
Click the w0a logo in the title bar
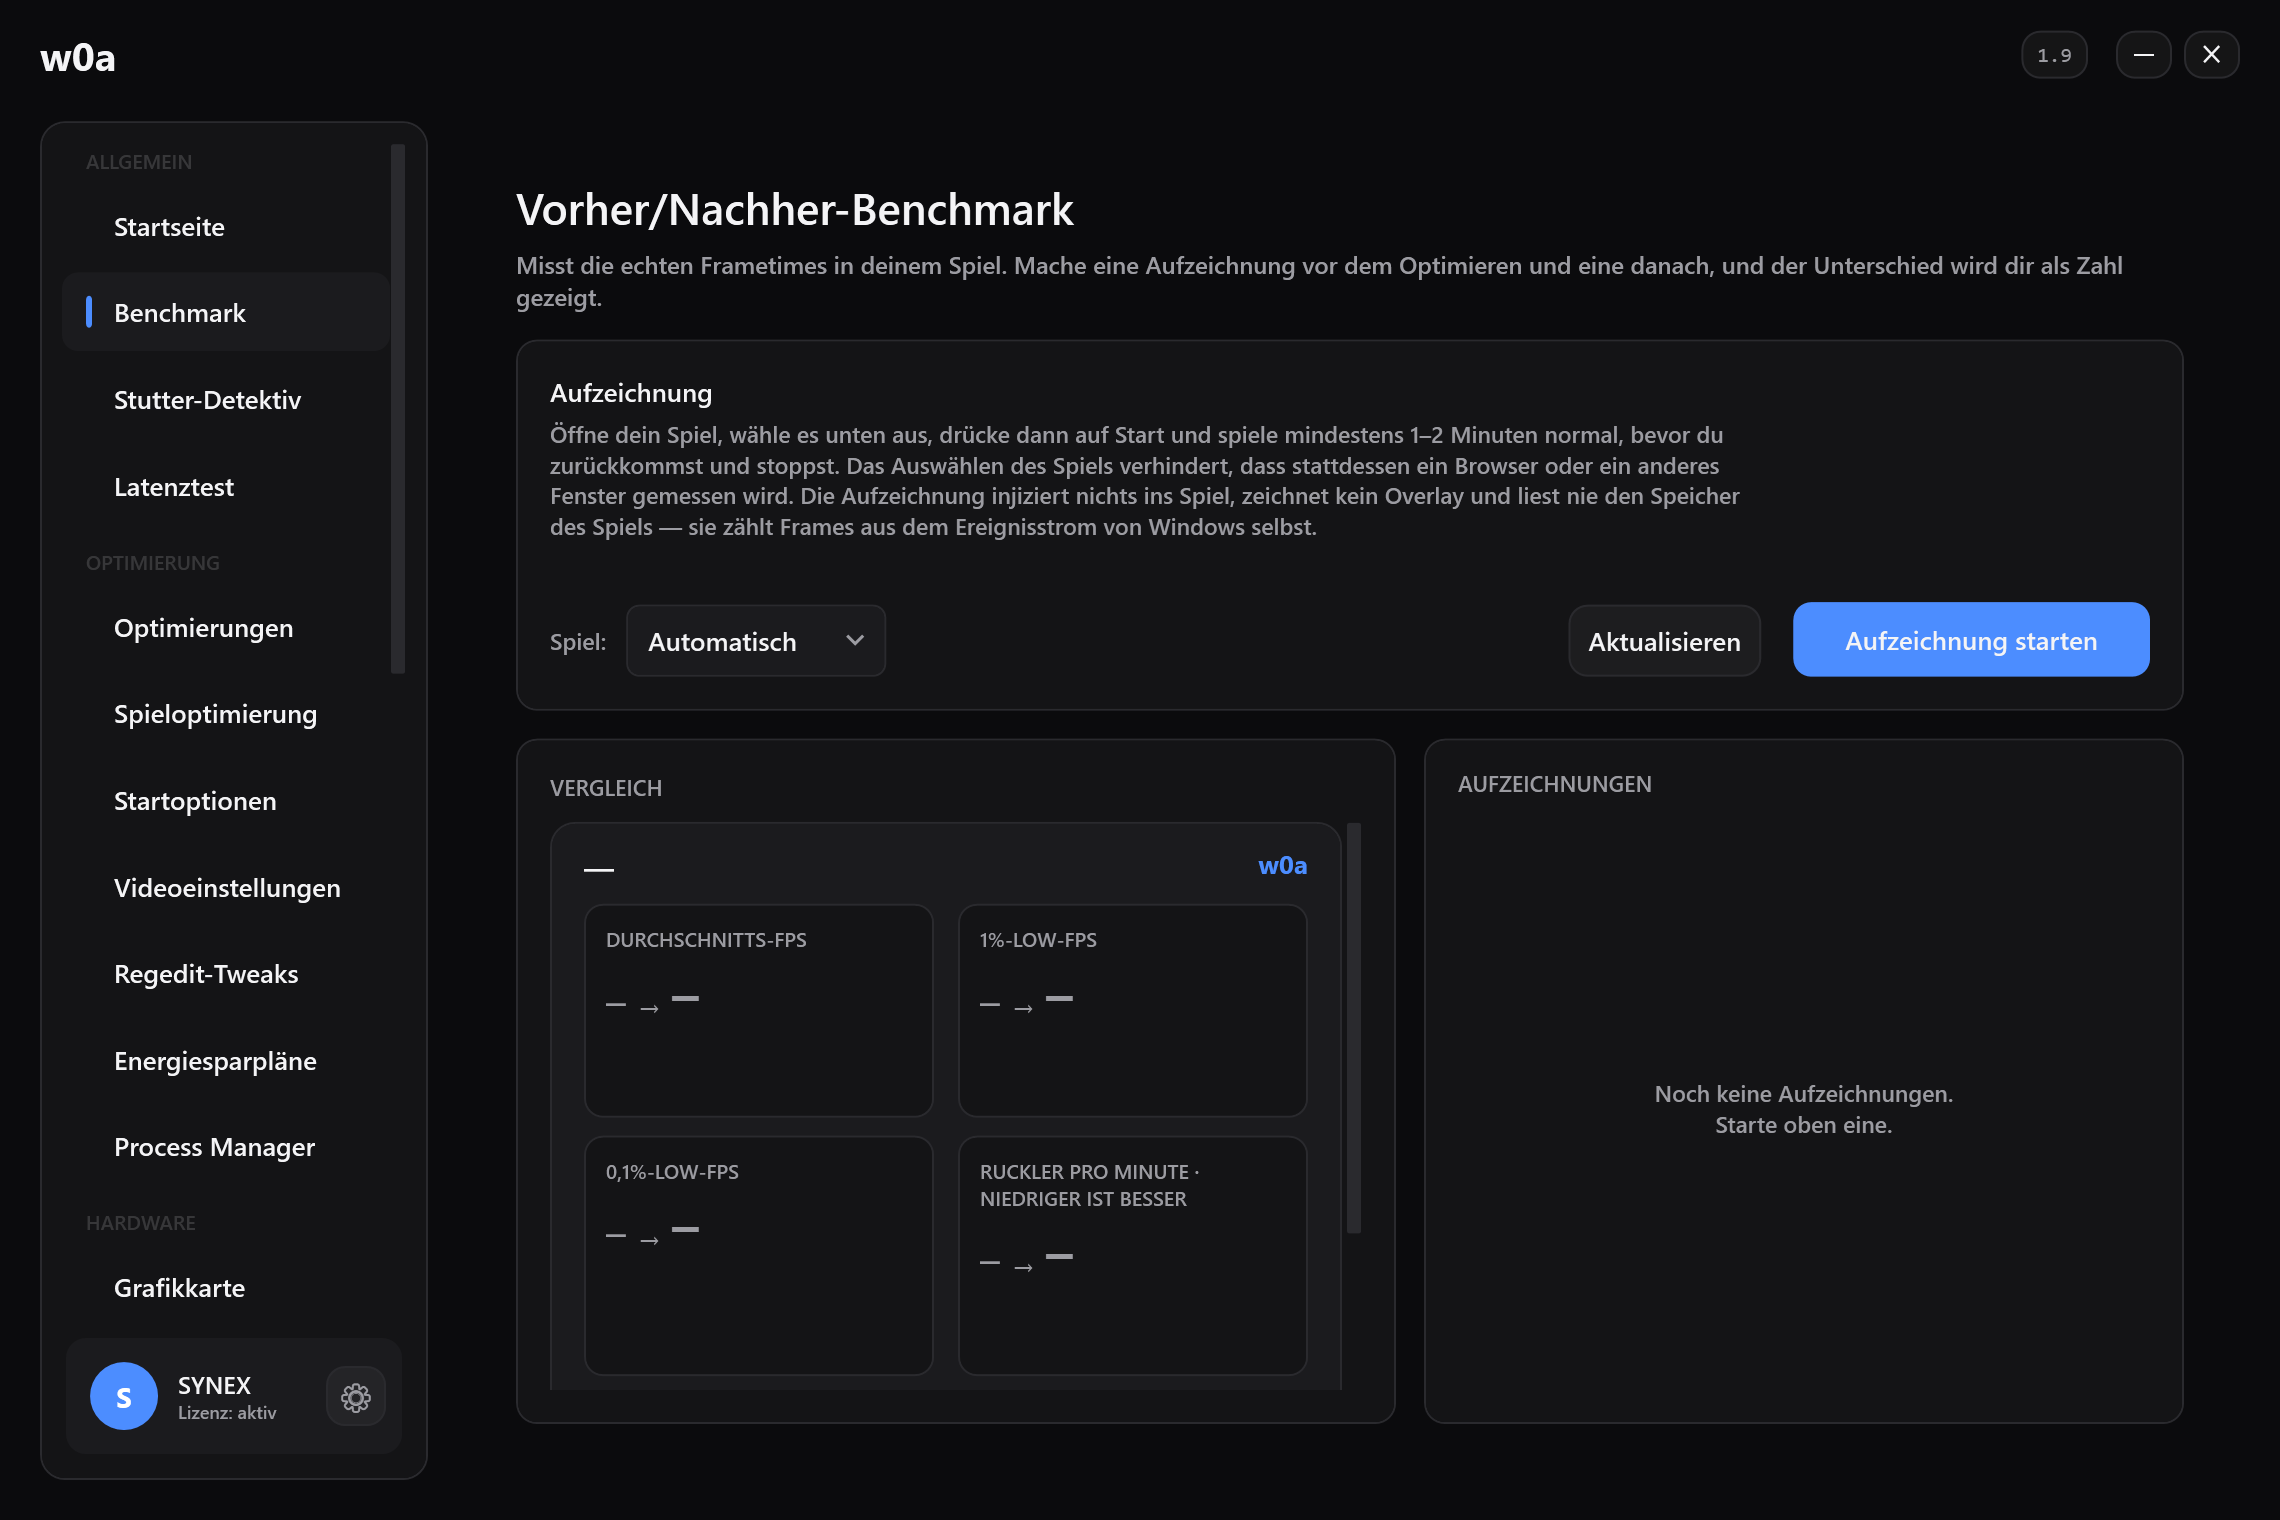pyautogui.click(x=78, y=58)
